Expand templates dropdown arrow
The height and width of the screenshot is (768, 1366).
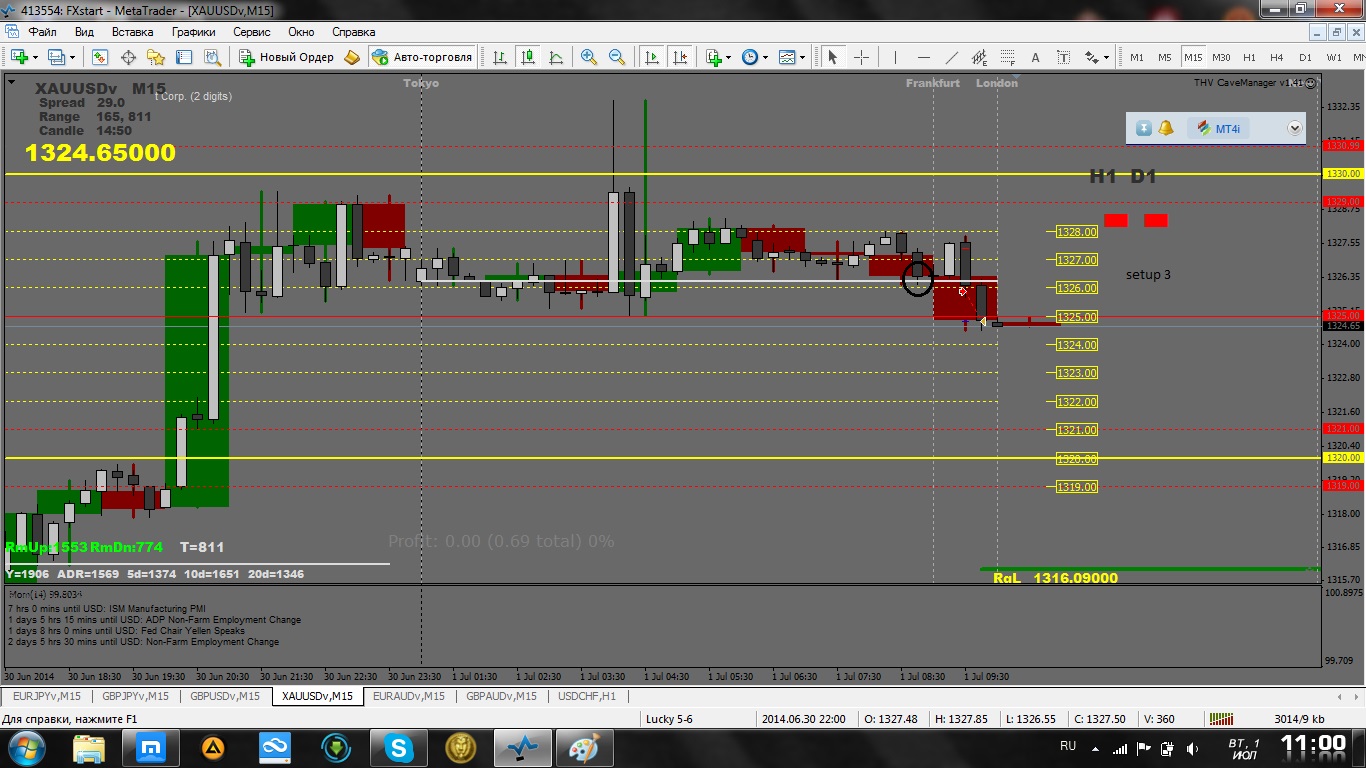[802, 57]
